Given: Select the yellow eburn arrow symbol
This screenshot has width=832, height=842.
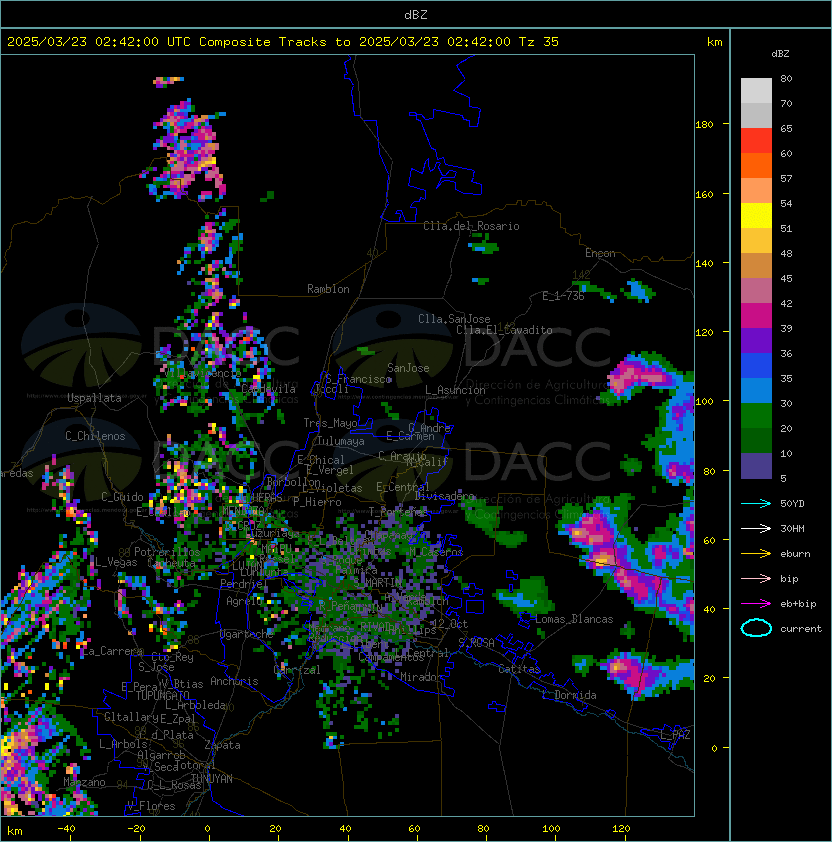Looking at the screenshot, I should click(756, 554).
